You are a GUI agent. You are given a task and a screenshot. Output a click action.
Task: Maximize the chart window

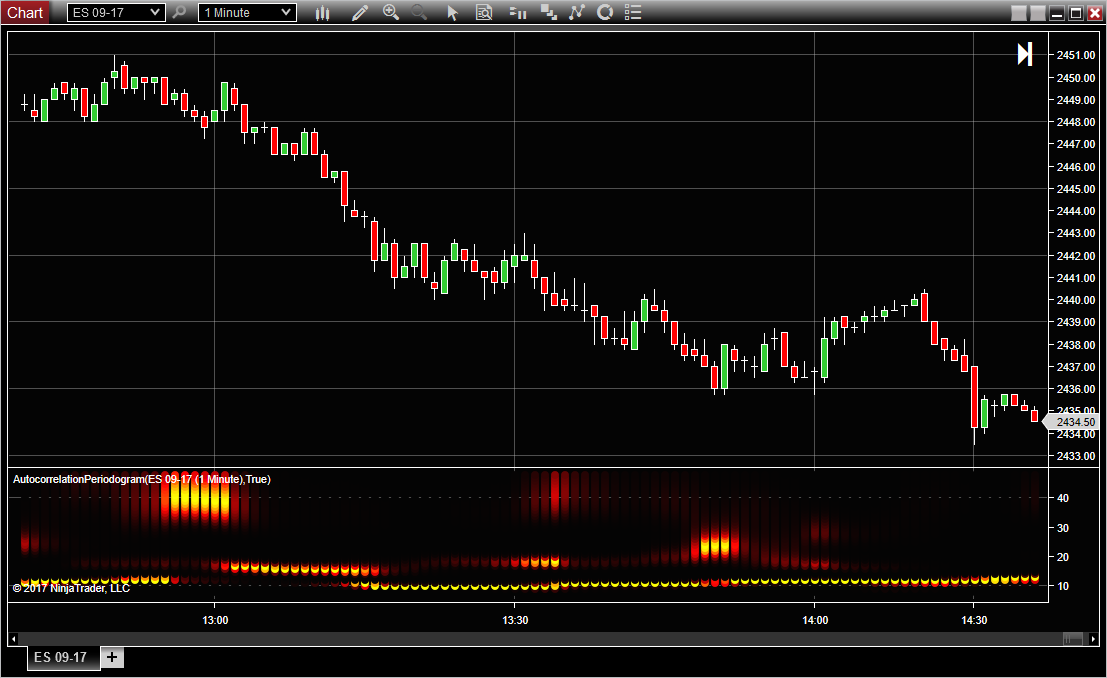pos(1076,13)
